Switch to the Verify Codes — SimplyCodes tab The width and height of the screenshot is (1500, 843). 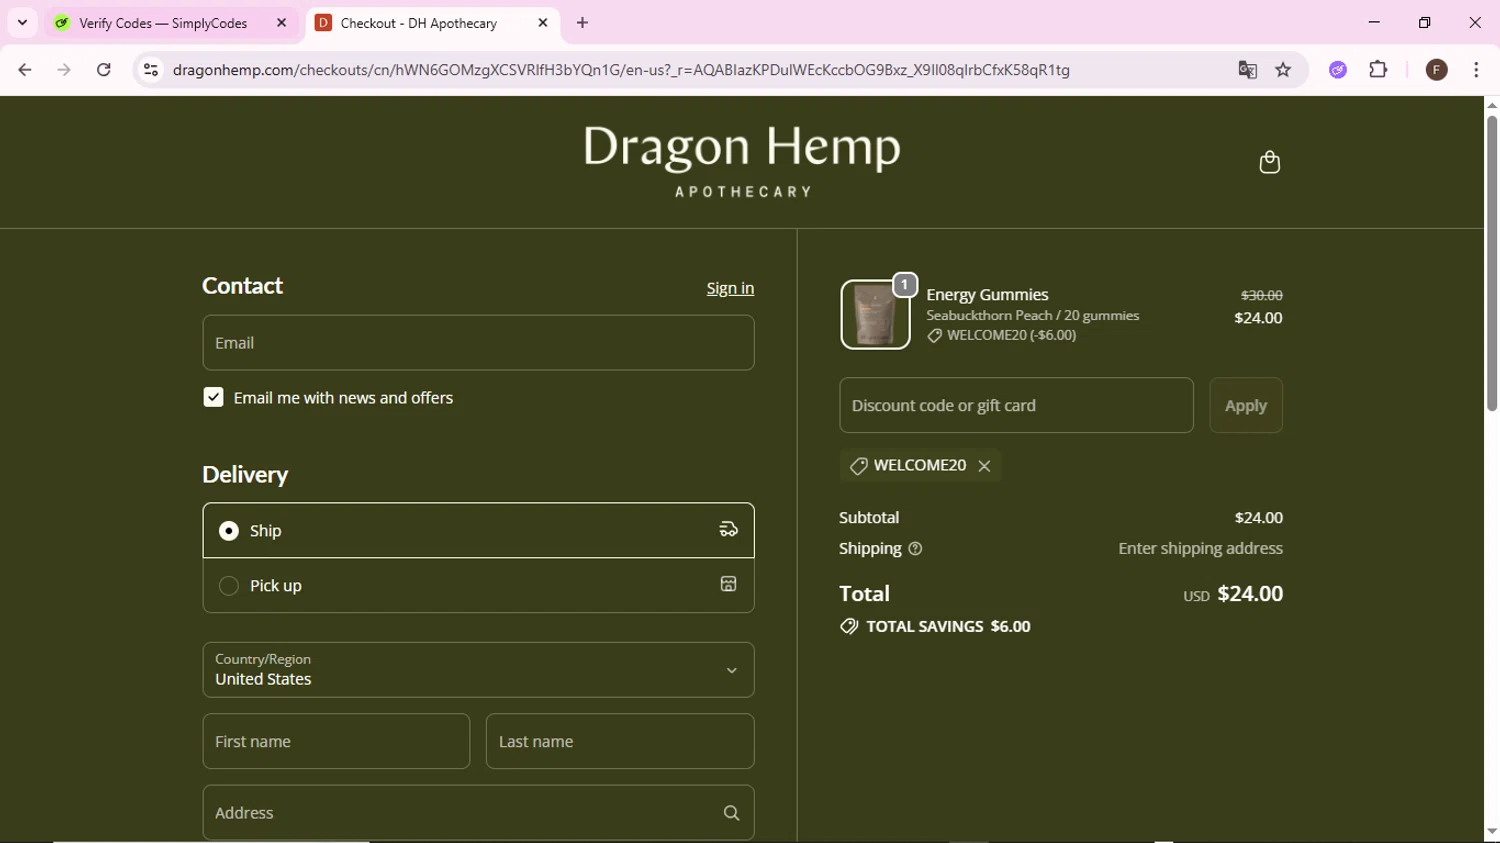[x=170, y=23]
